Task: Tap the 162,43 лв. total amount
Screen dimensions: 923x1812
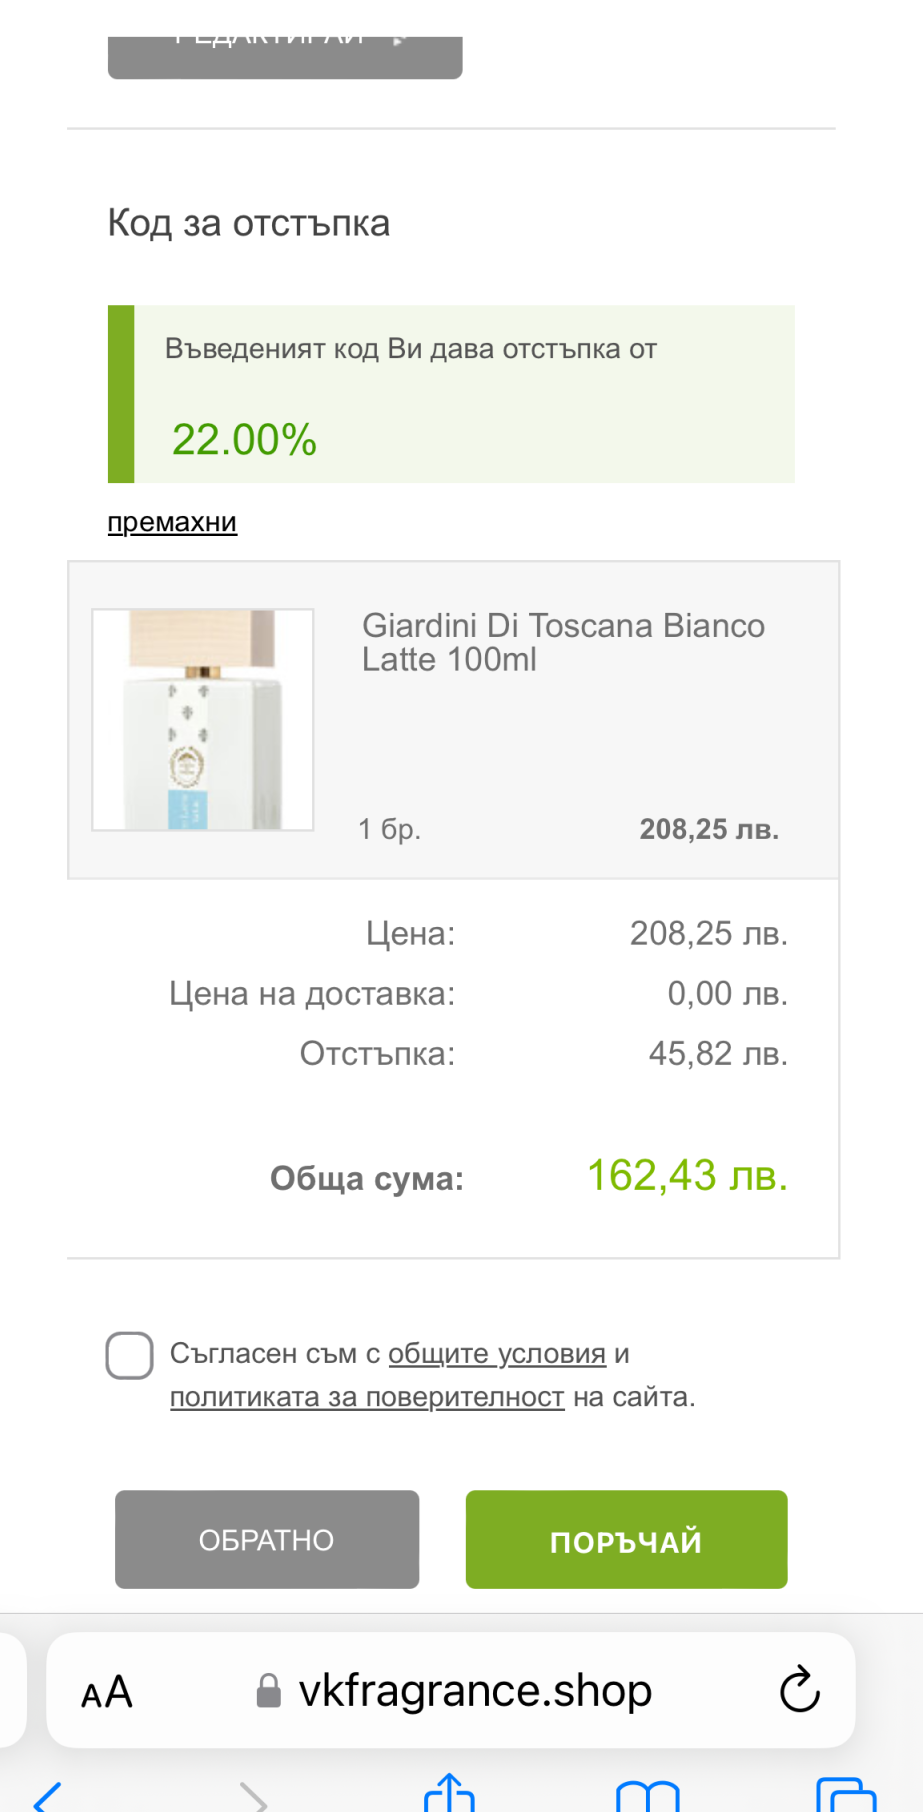Action: tap(687, 1176)
